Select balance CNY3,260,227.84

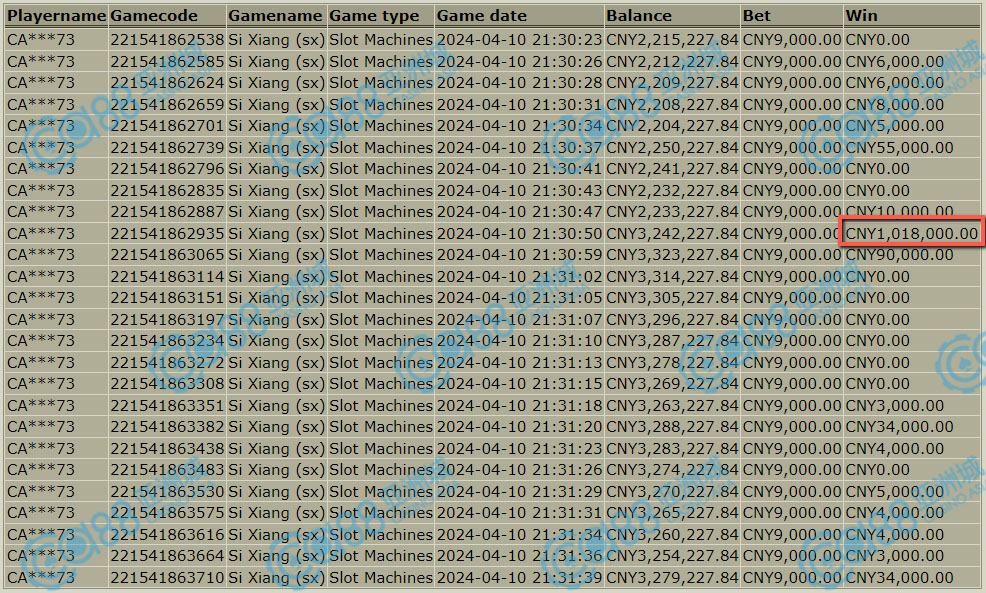[x=672, y=535]
